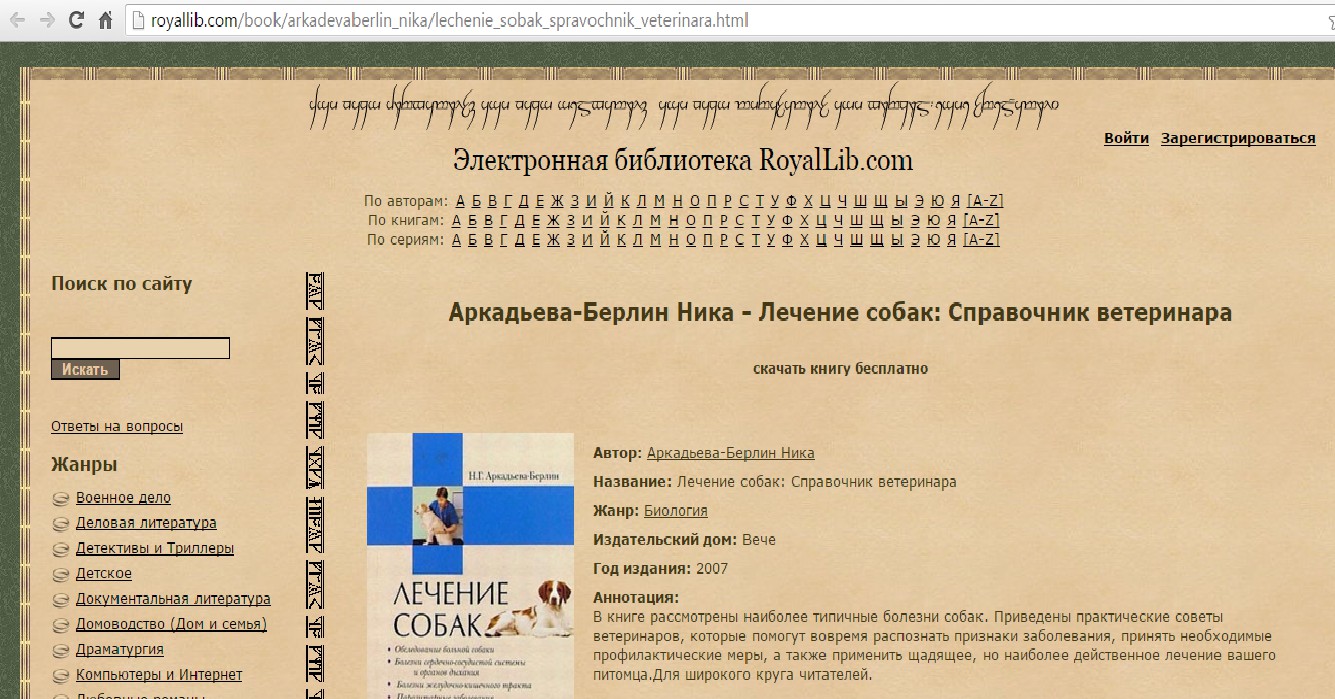Open the Биология genre link
The image size is (1335, 699).
[x=675, y=511]
